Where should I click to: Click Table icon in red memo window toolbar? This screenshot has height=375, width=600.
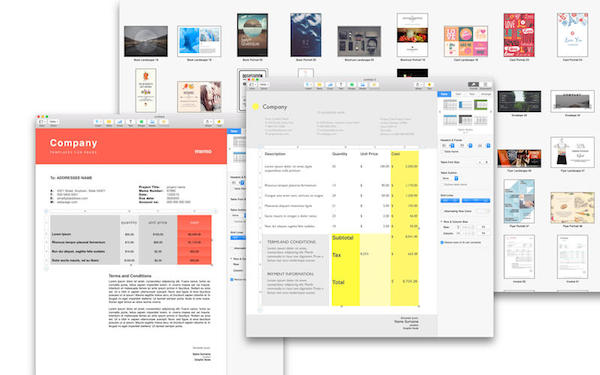[109, 122]
